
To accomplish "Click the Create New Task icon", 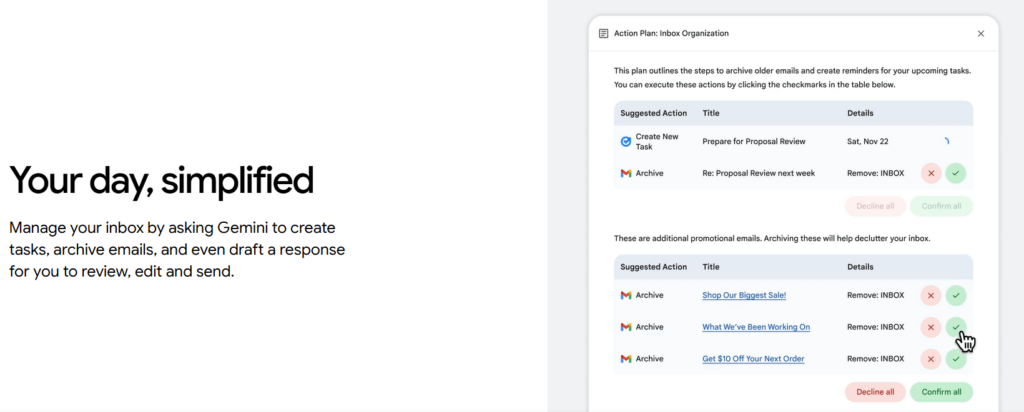I will [626, 142].
